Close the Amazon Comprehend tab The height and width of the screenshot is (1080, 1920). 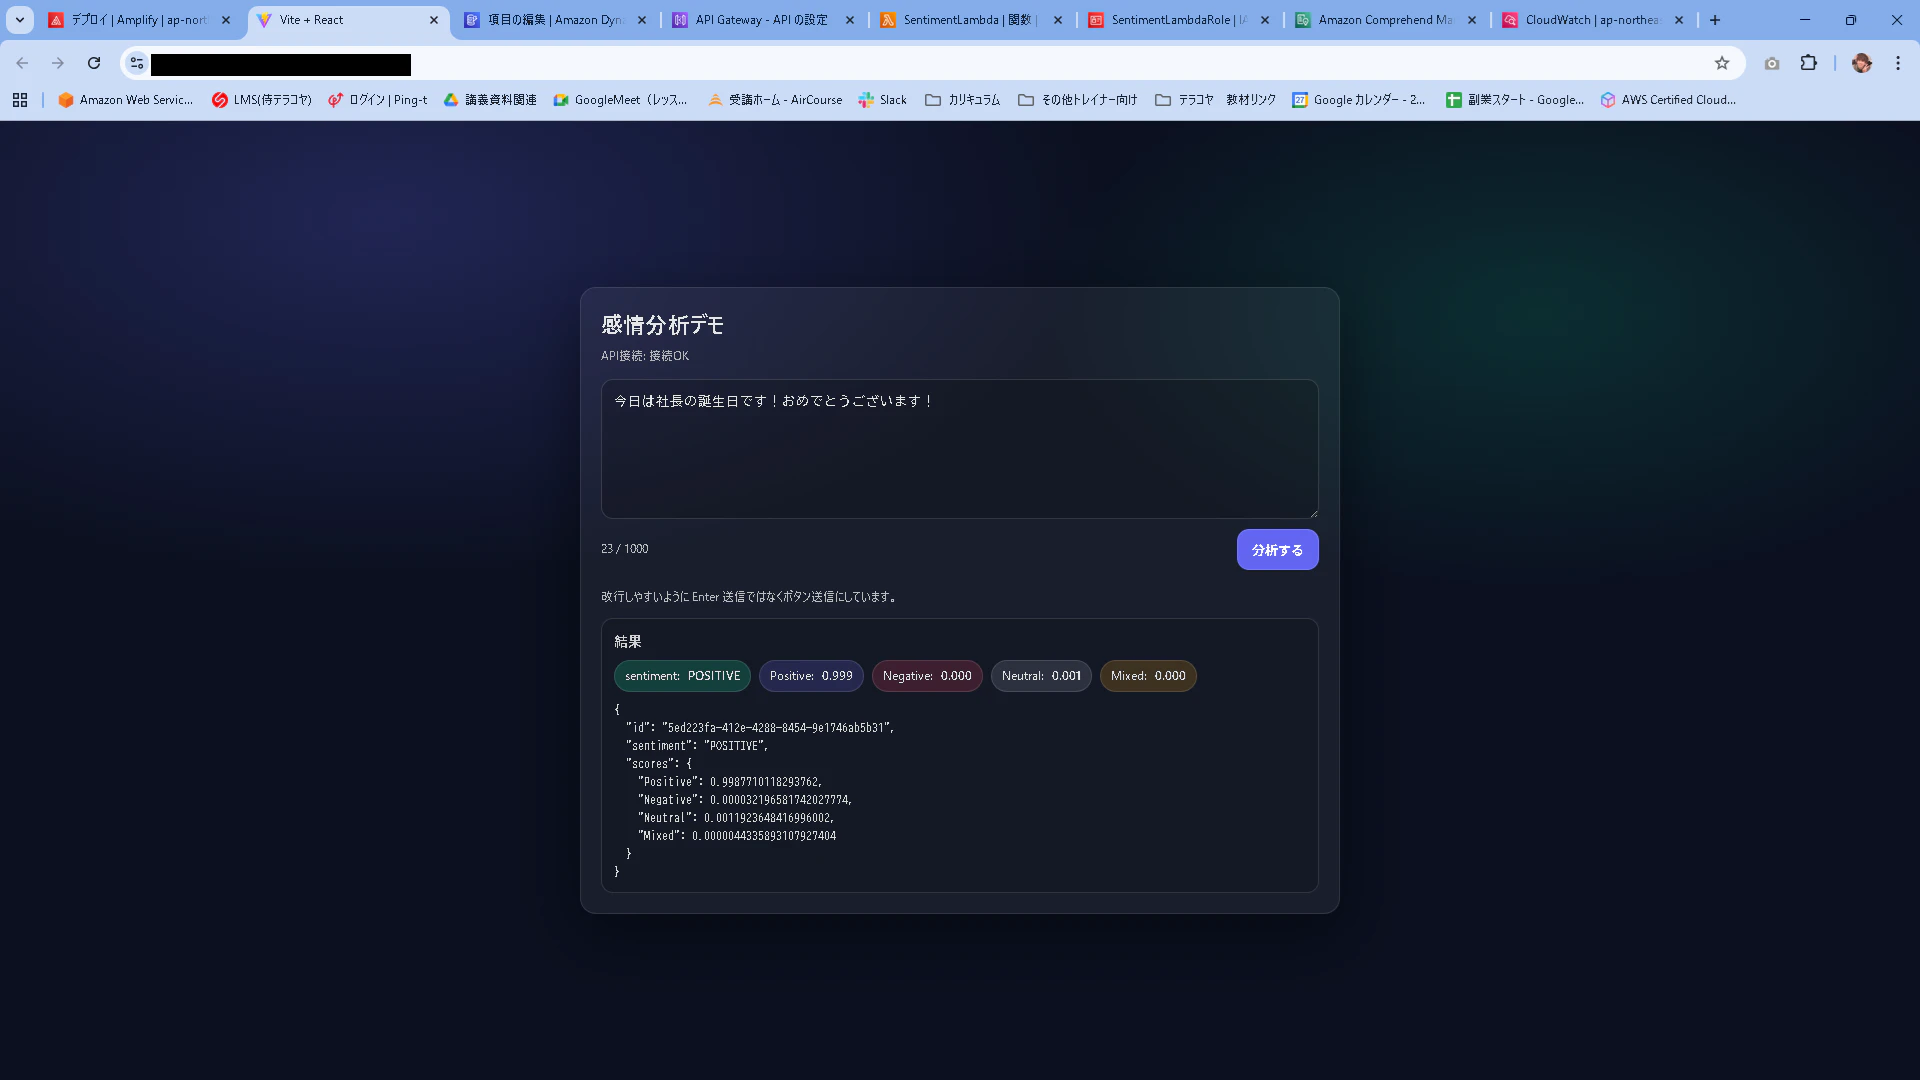click(1471, 20)
